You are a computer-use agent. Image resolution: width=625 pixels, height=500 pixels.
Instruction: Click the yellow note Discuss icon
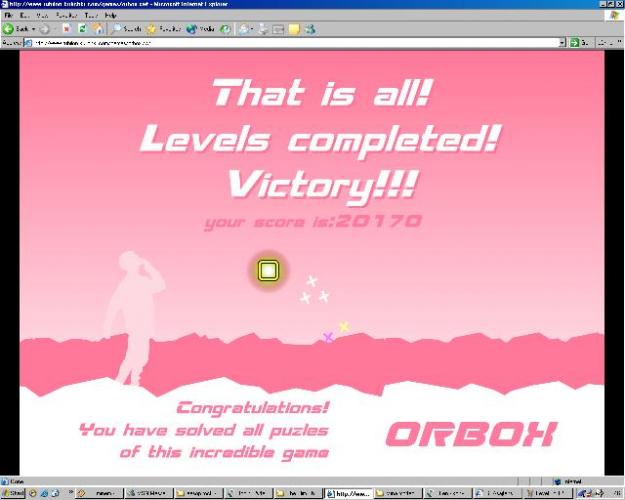click(x=294, y=29)
